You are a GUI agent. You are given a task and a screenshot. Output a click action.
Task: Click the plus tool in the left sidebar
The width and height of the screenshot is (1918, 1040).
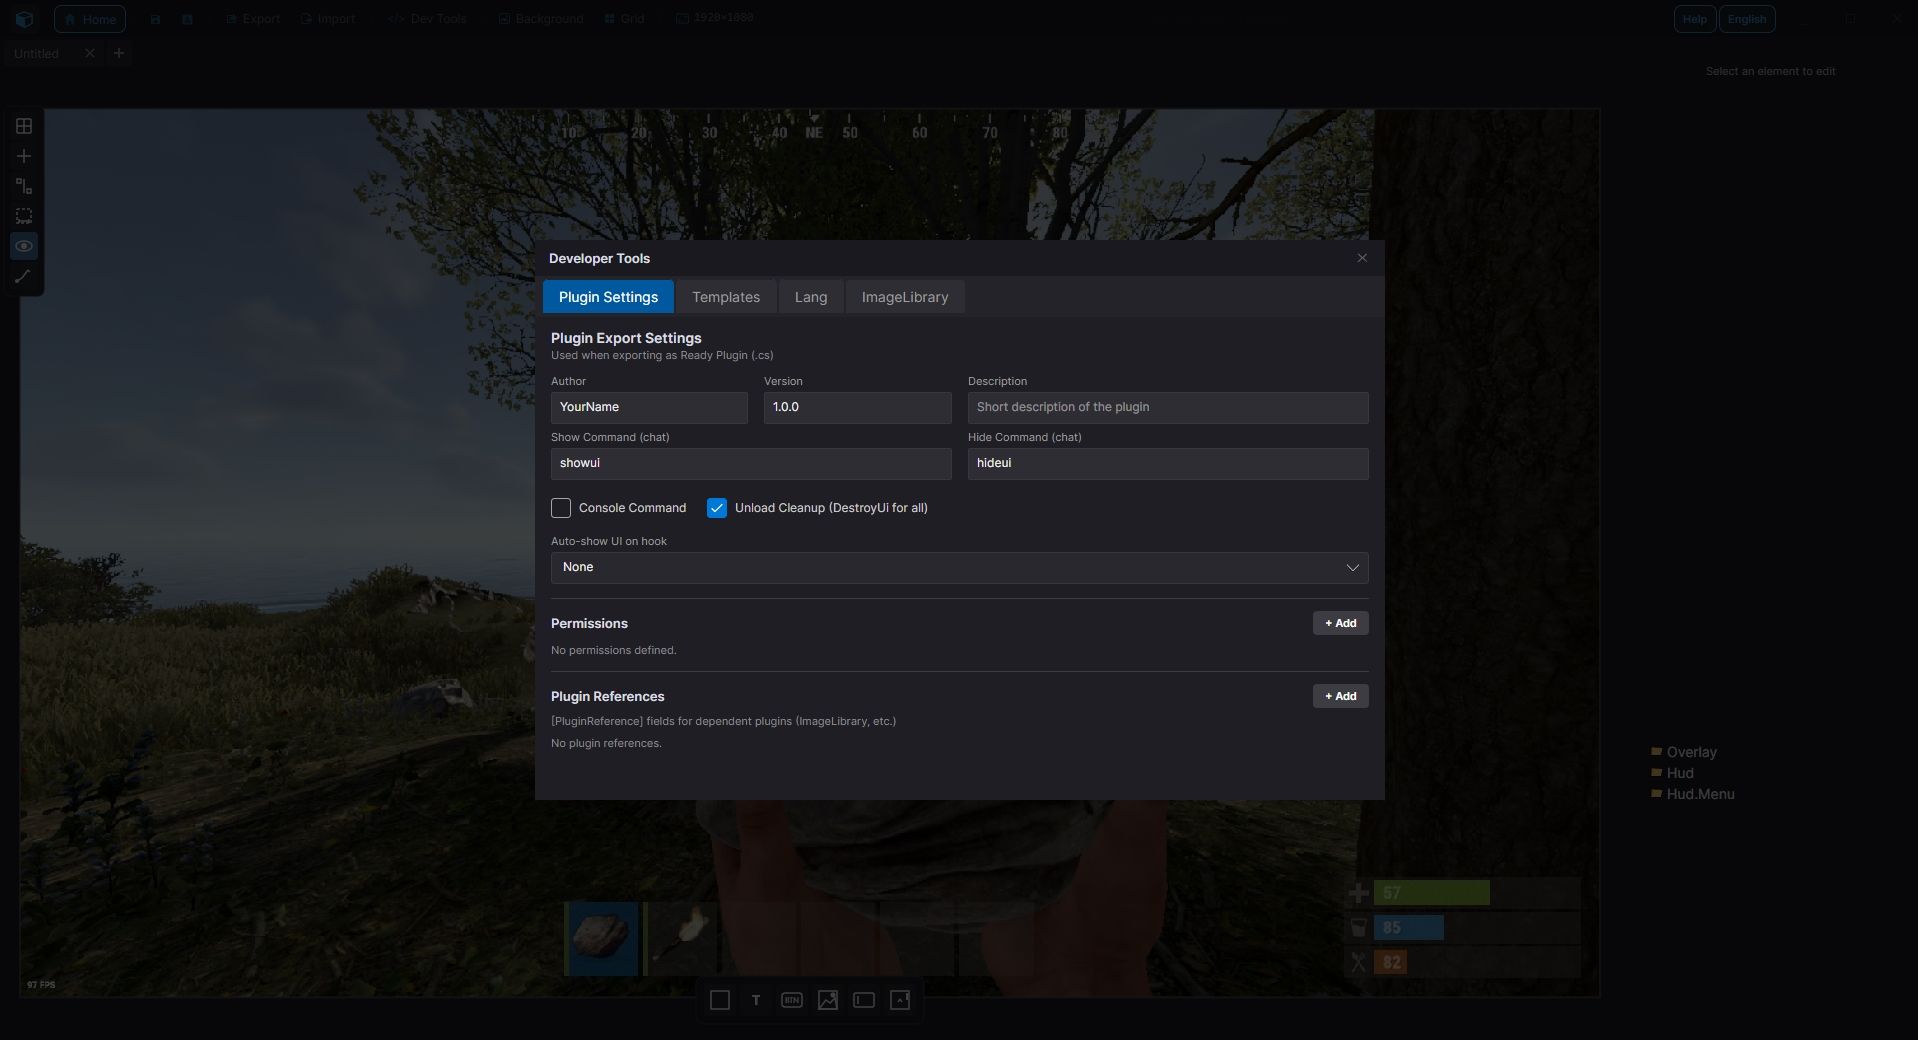[23, 156]
